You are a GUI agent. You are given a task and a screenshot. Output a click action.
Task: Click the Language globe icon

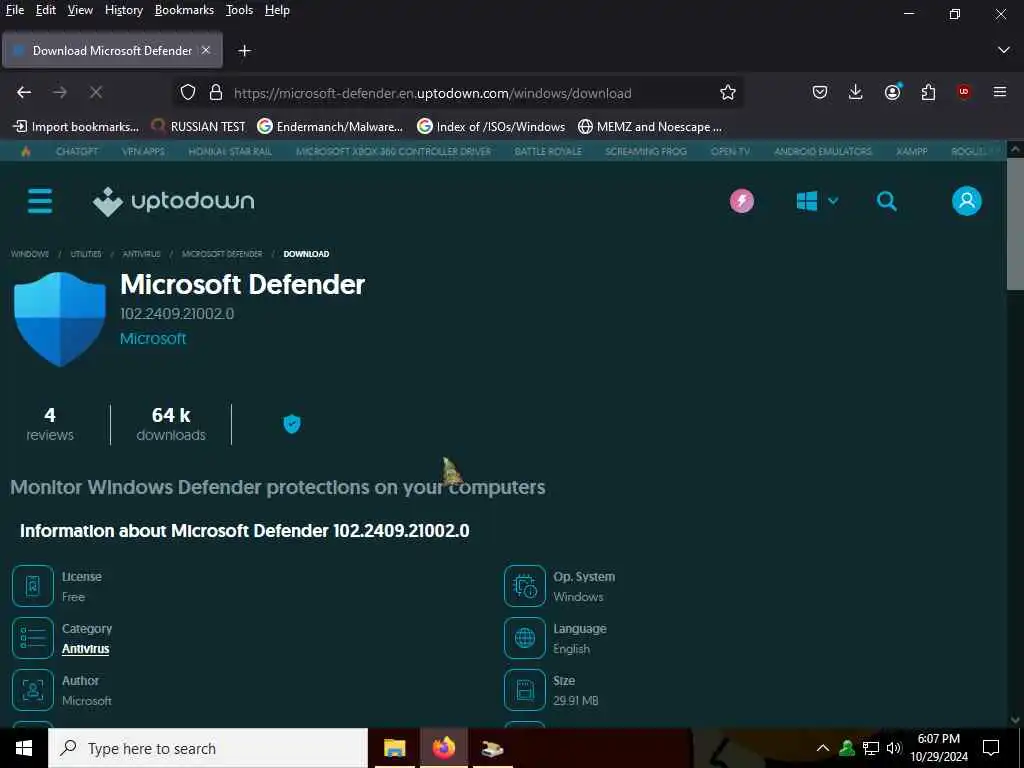coord(524,638)
